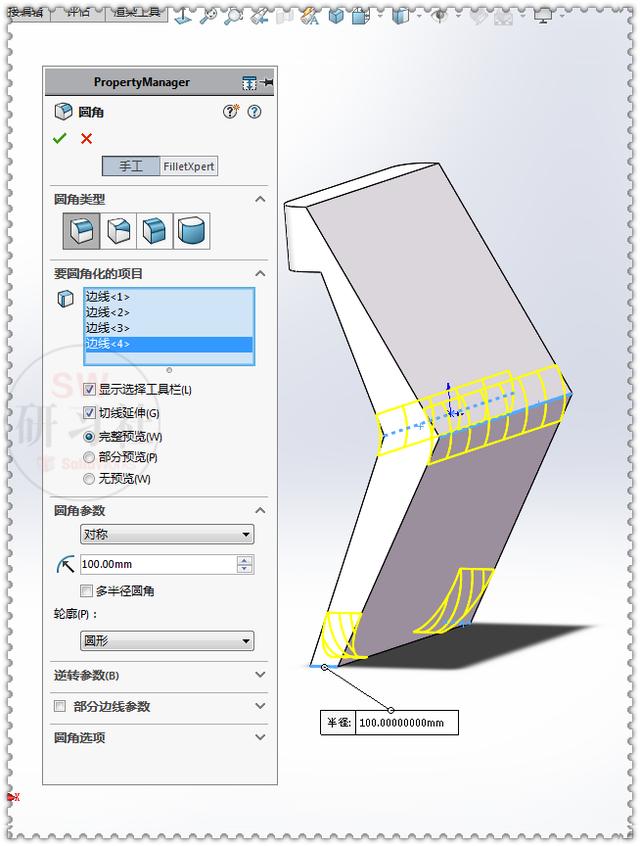
Task: Enable 多半径圆角 checkbox
Action: click(86, 591)
